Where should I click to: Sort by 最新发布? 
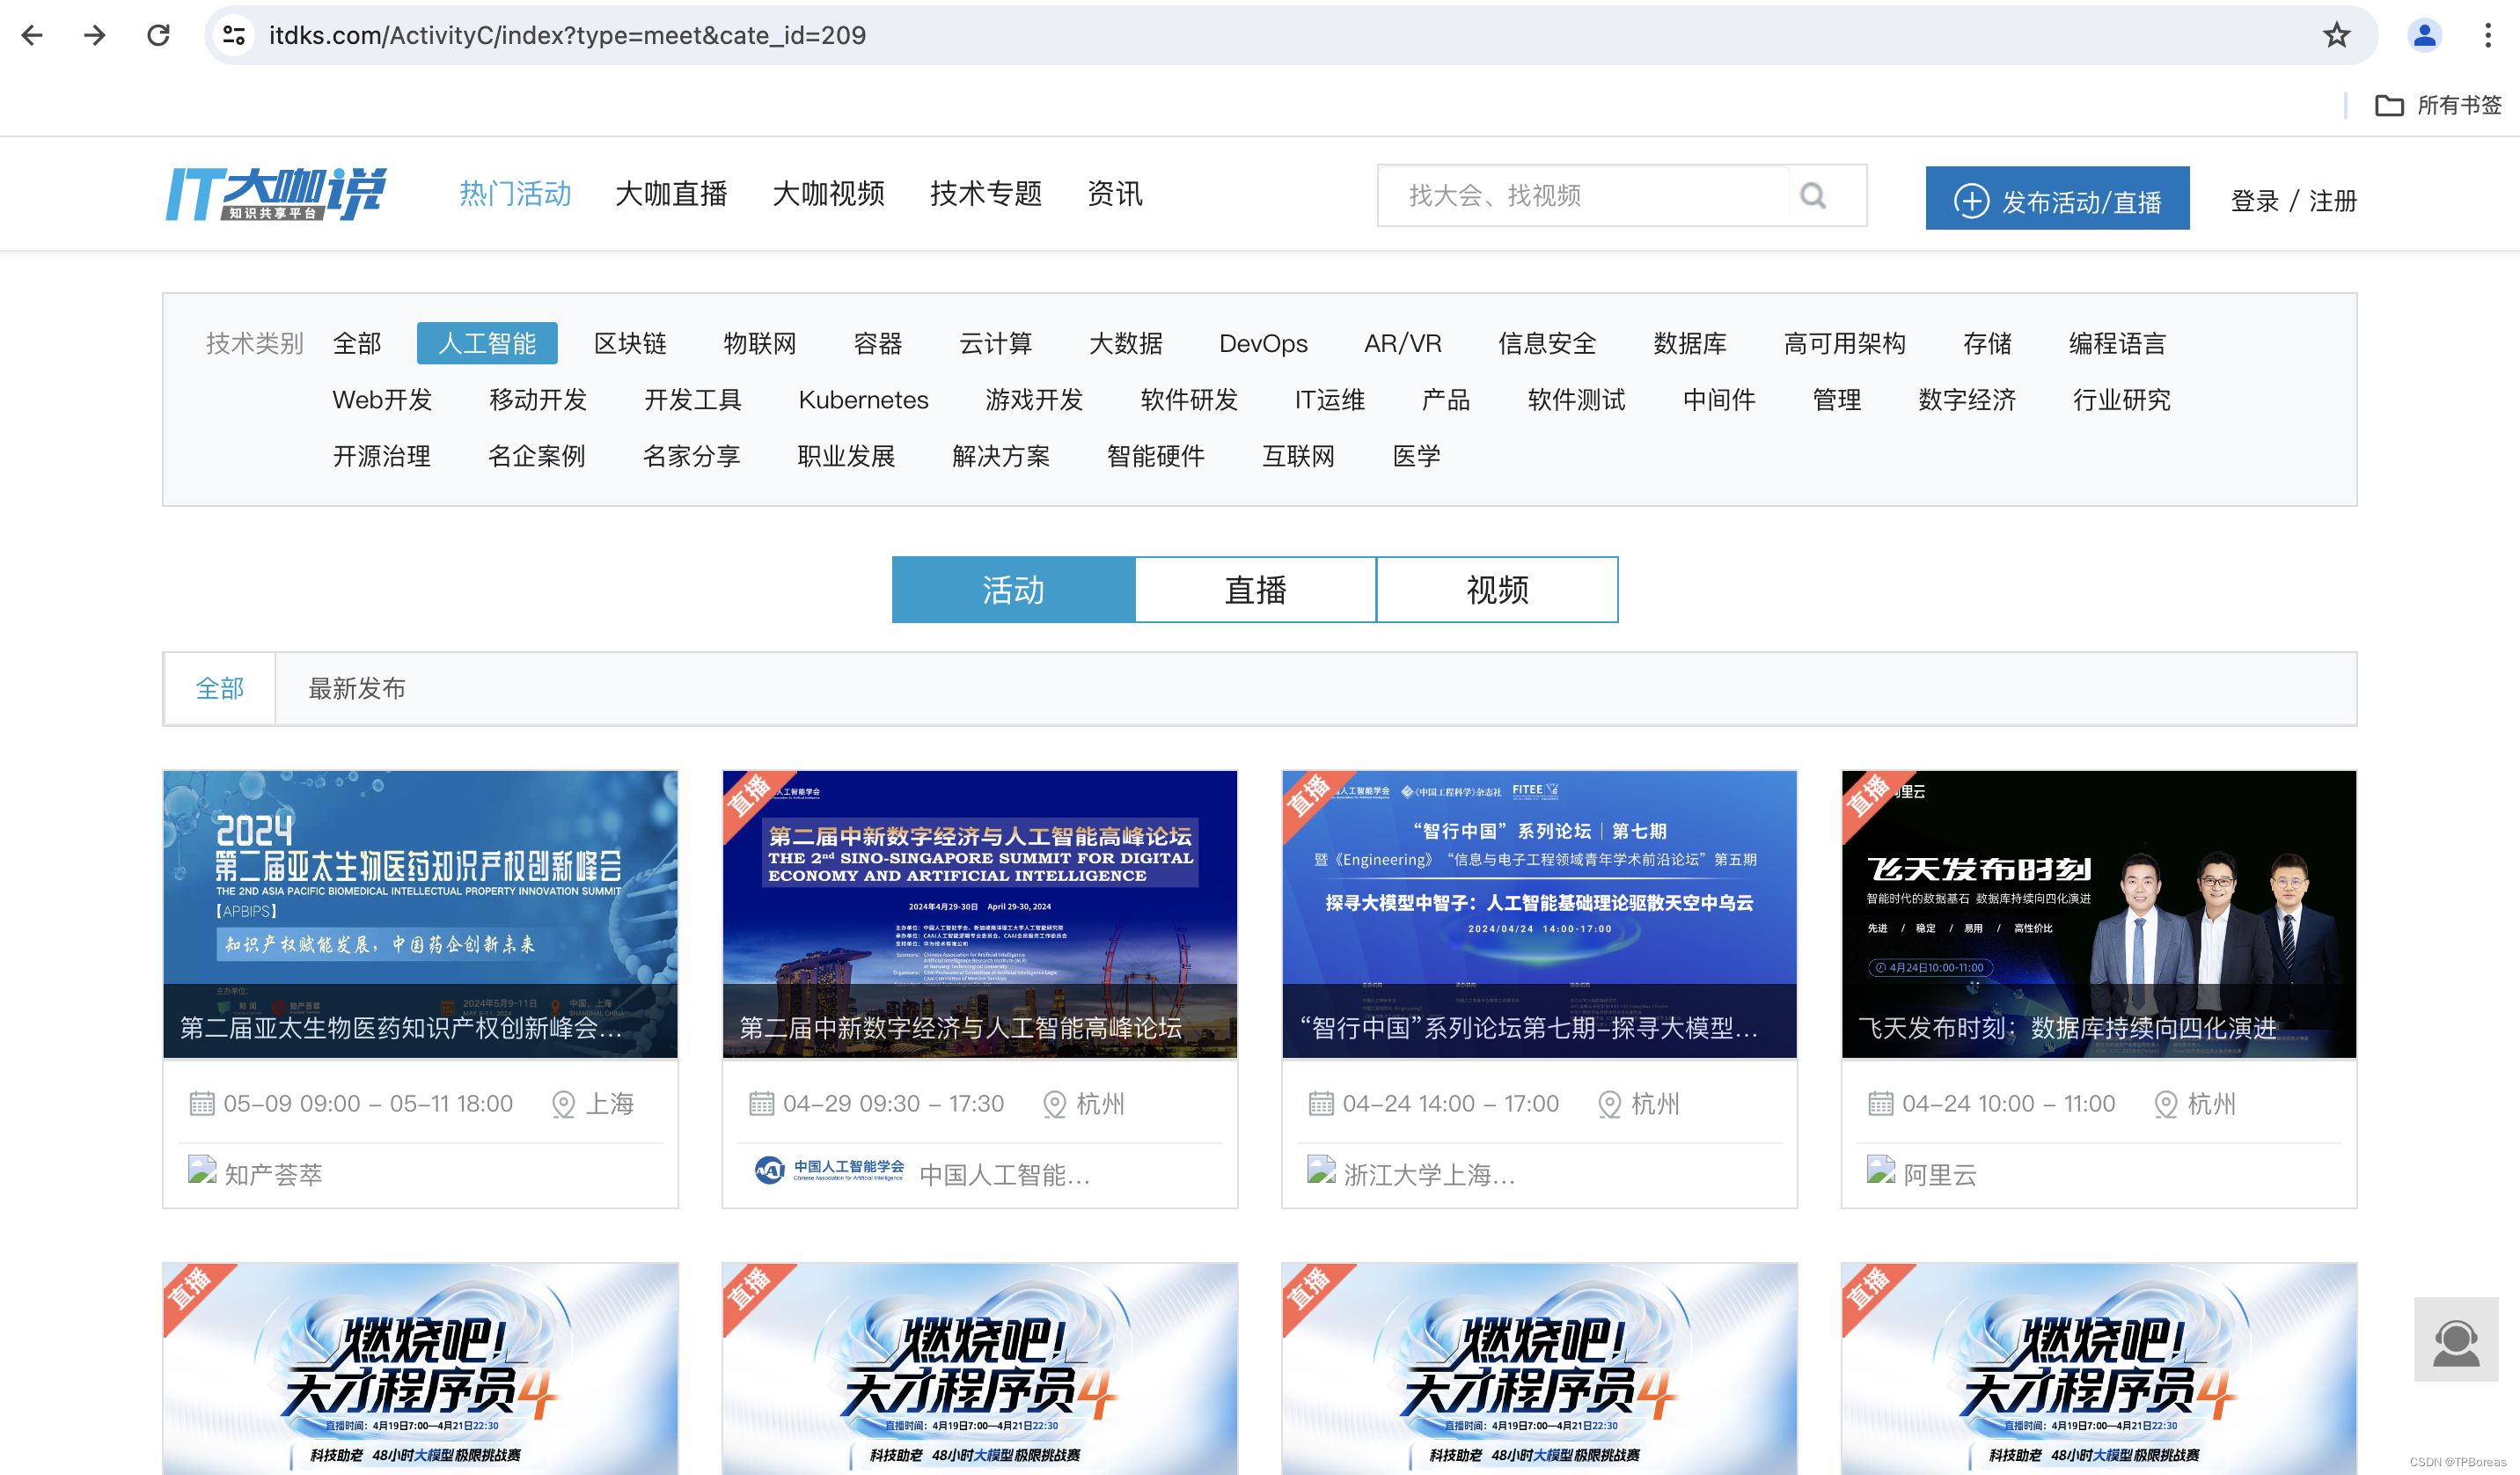pyautogui.click(x=357, y=689)
